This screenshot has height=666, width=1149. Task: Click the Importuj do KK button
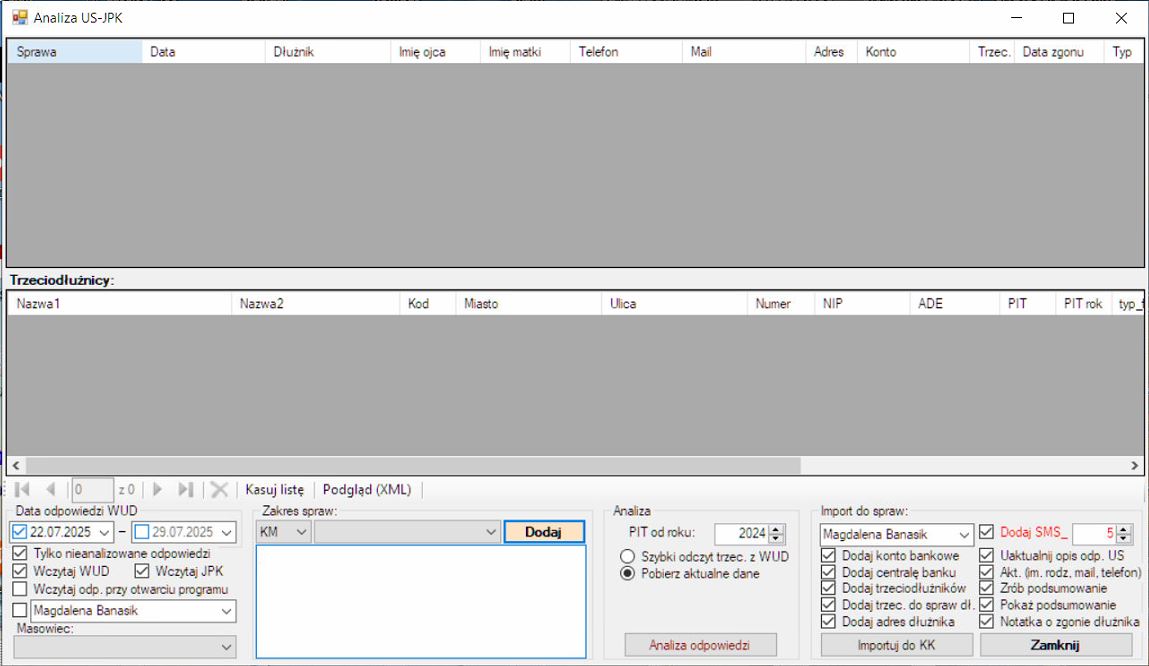point(896,645)
